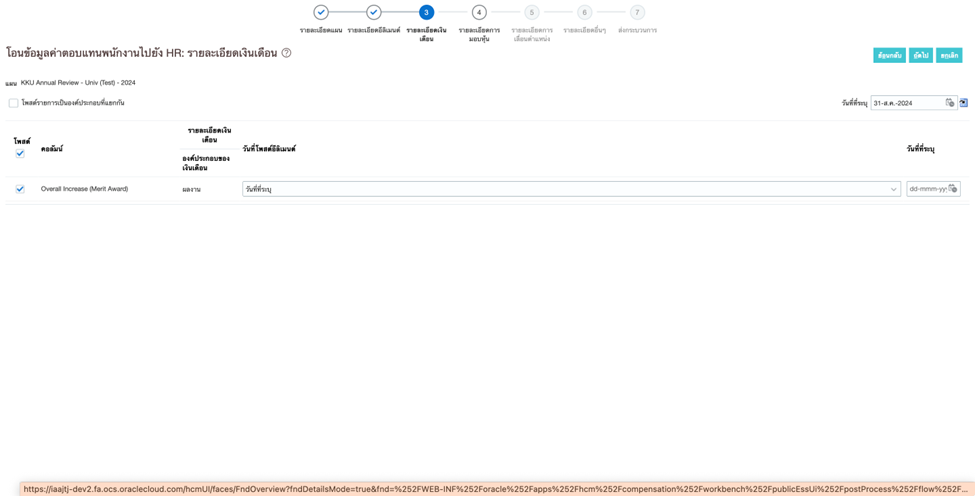Uncheck Overall Increase (Merit Award) row checkbox
This screenshot has height=496, width=975.
click(x=20, y=189)
